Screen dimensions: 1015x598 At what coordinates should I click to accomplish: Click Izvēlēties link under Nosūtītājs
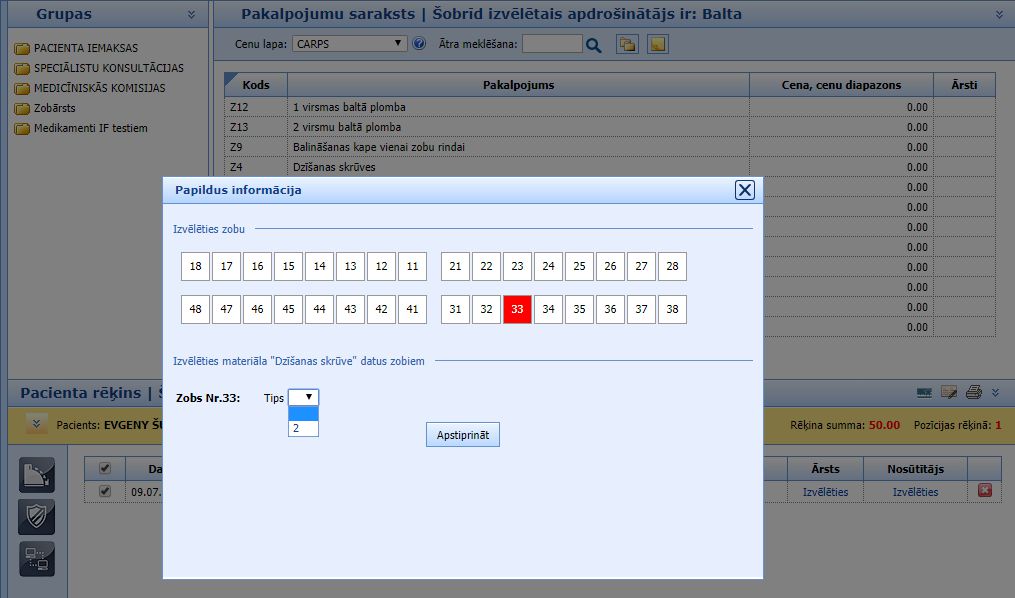(x=915, y=492)
